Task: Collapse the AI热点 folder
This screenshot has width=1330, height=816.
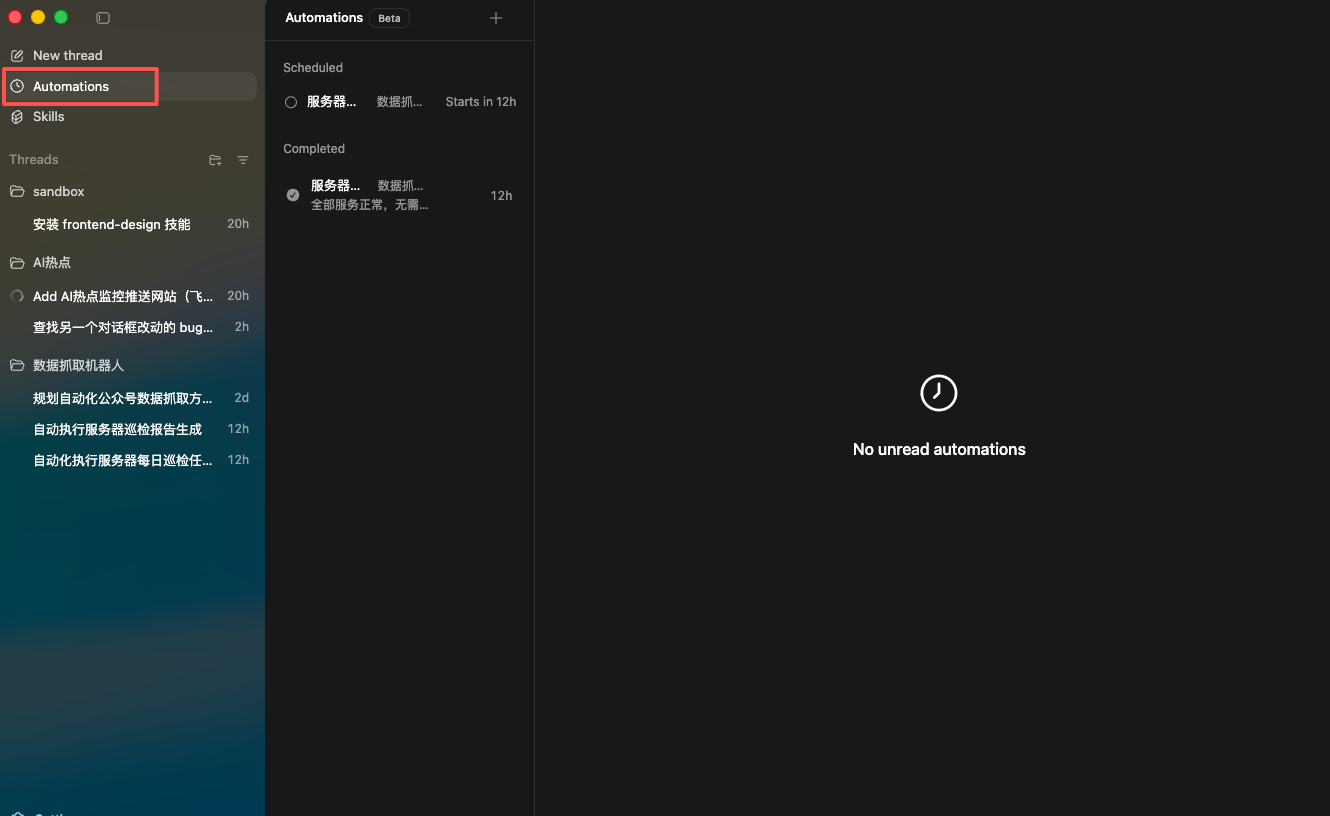Action: 51,262
